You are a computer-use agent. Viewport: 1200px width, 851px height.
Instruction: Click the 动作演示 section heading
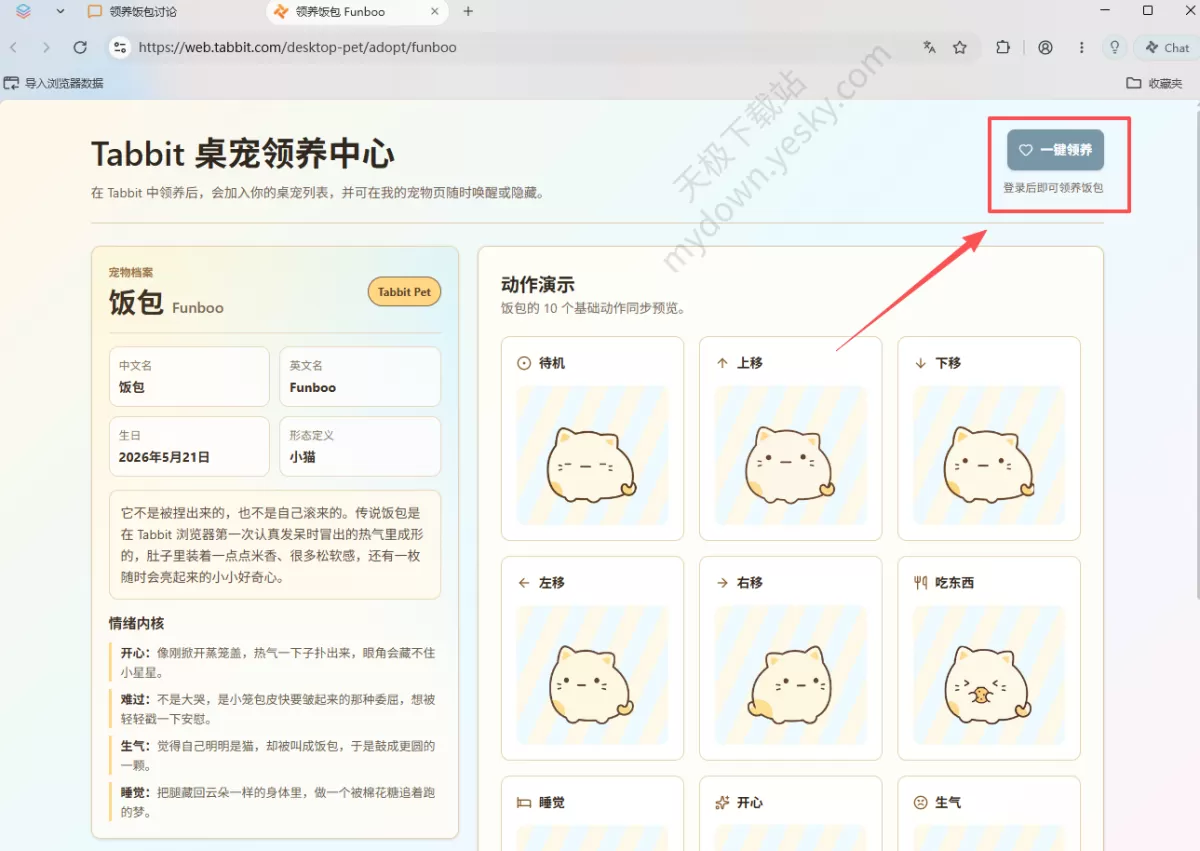(x=538, y=284)
